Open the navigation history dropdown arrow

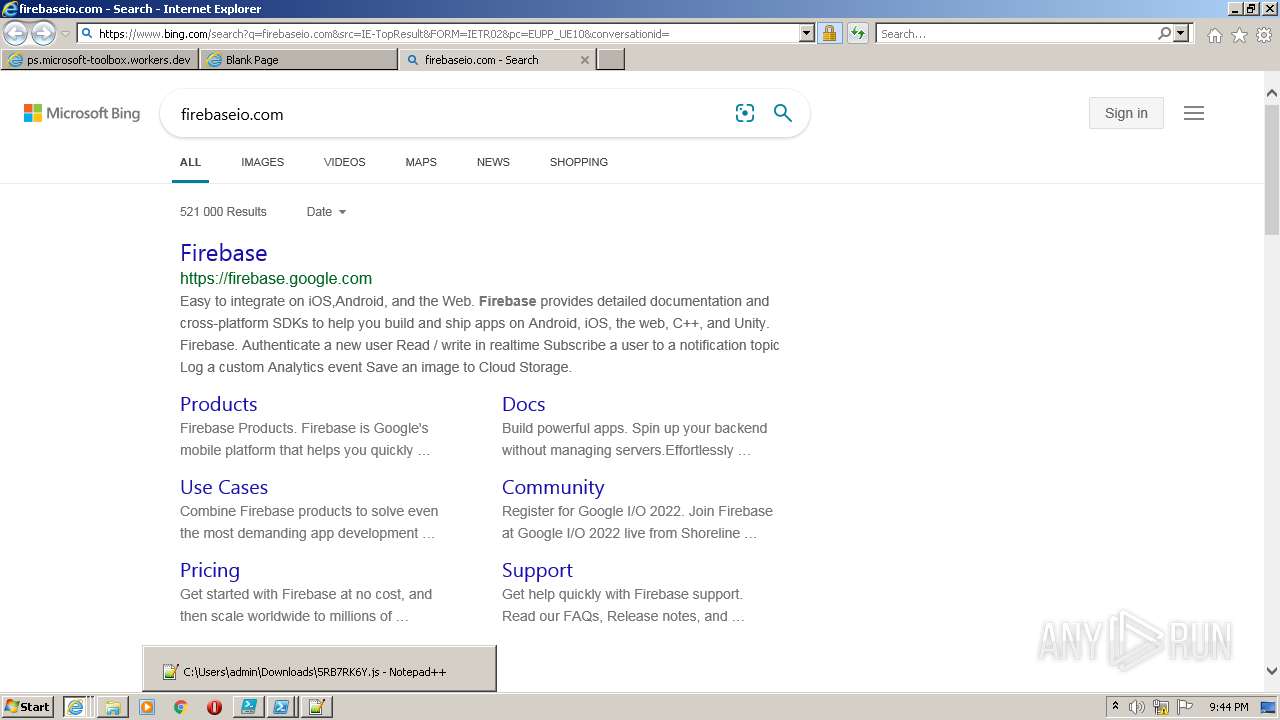[x=65, y=34]
